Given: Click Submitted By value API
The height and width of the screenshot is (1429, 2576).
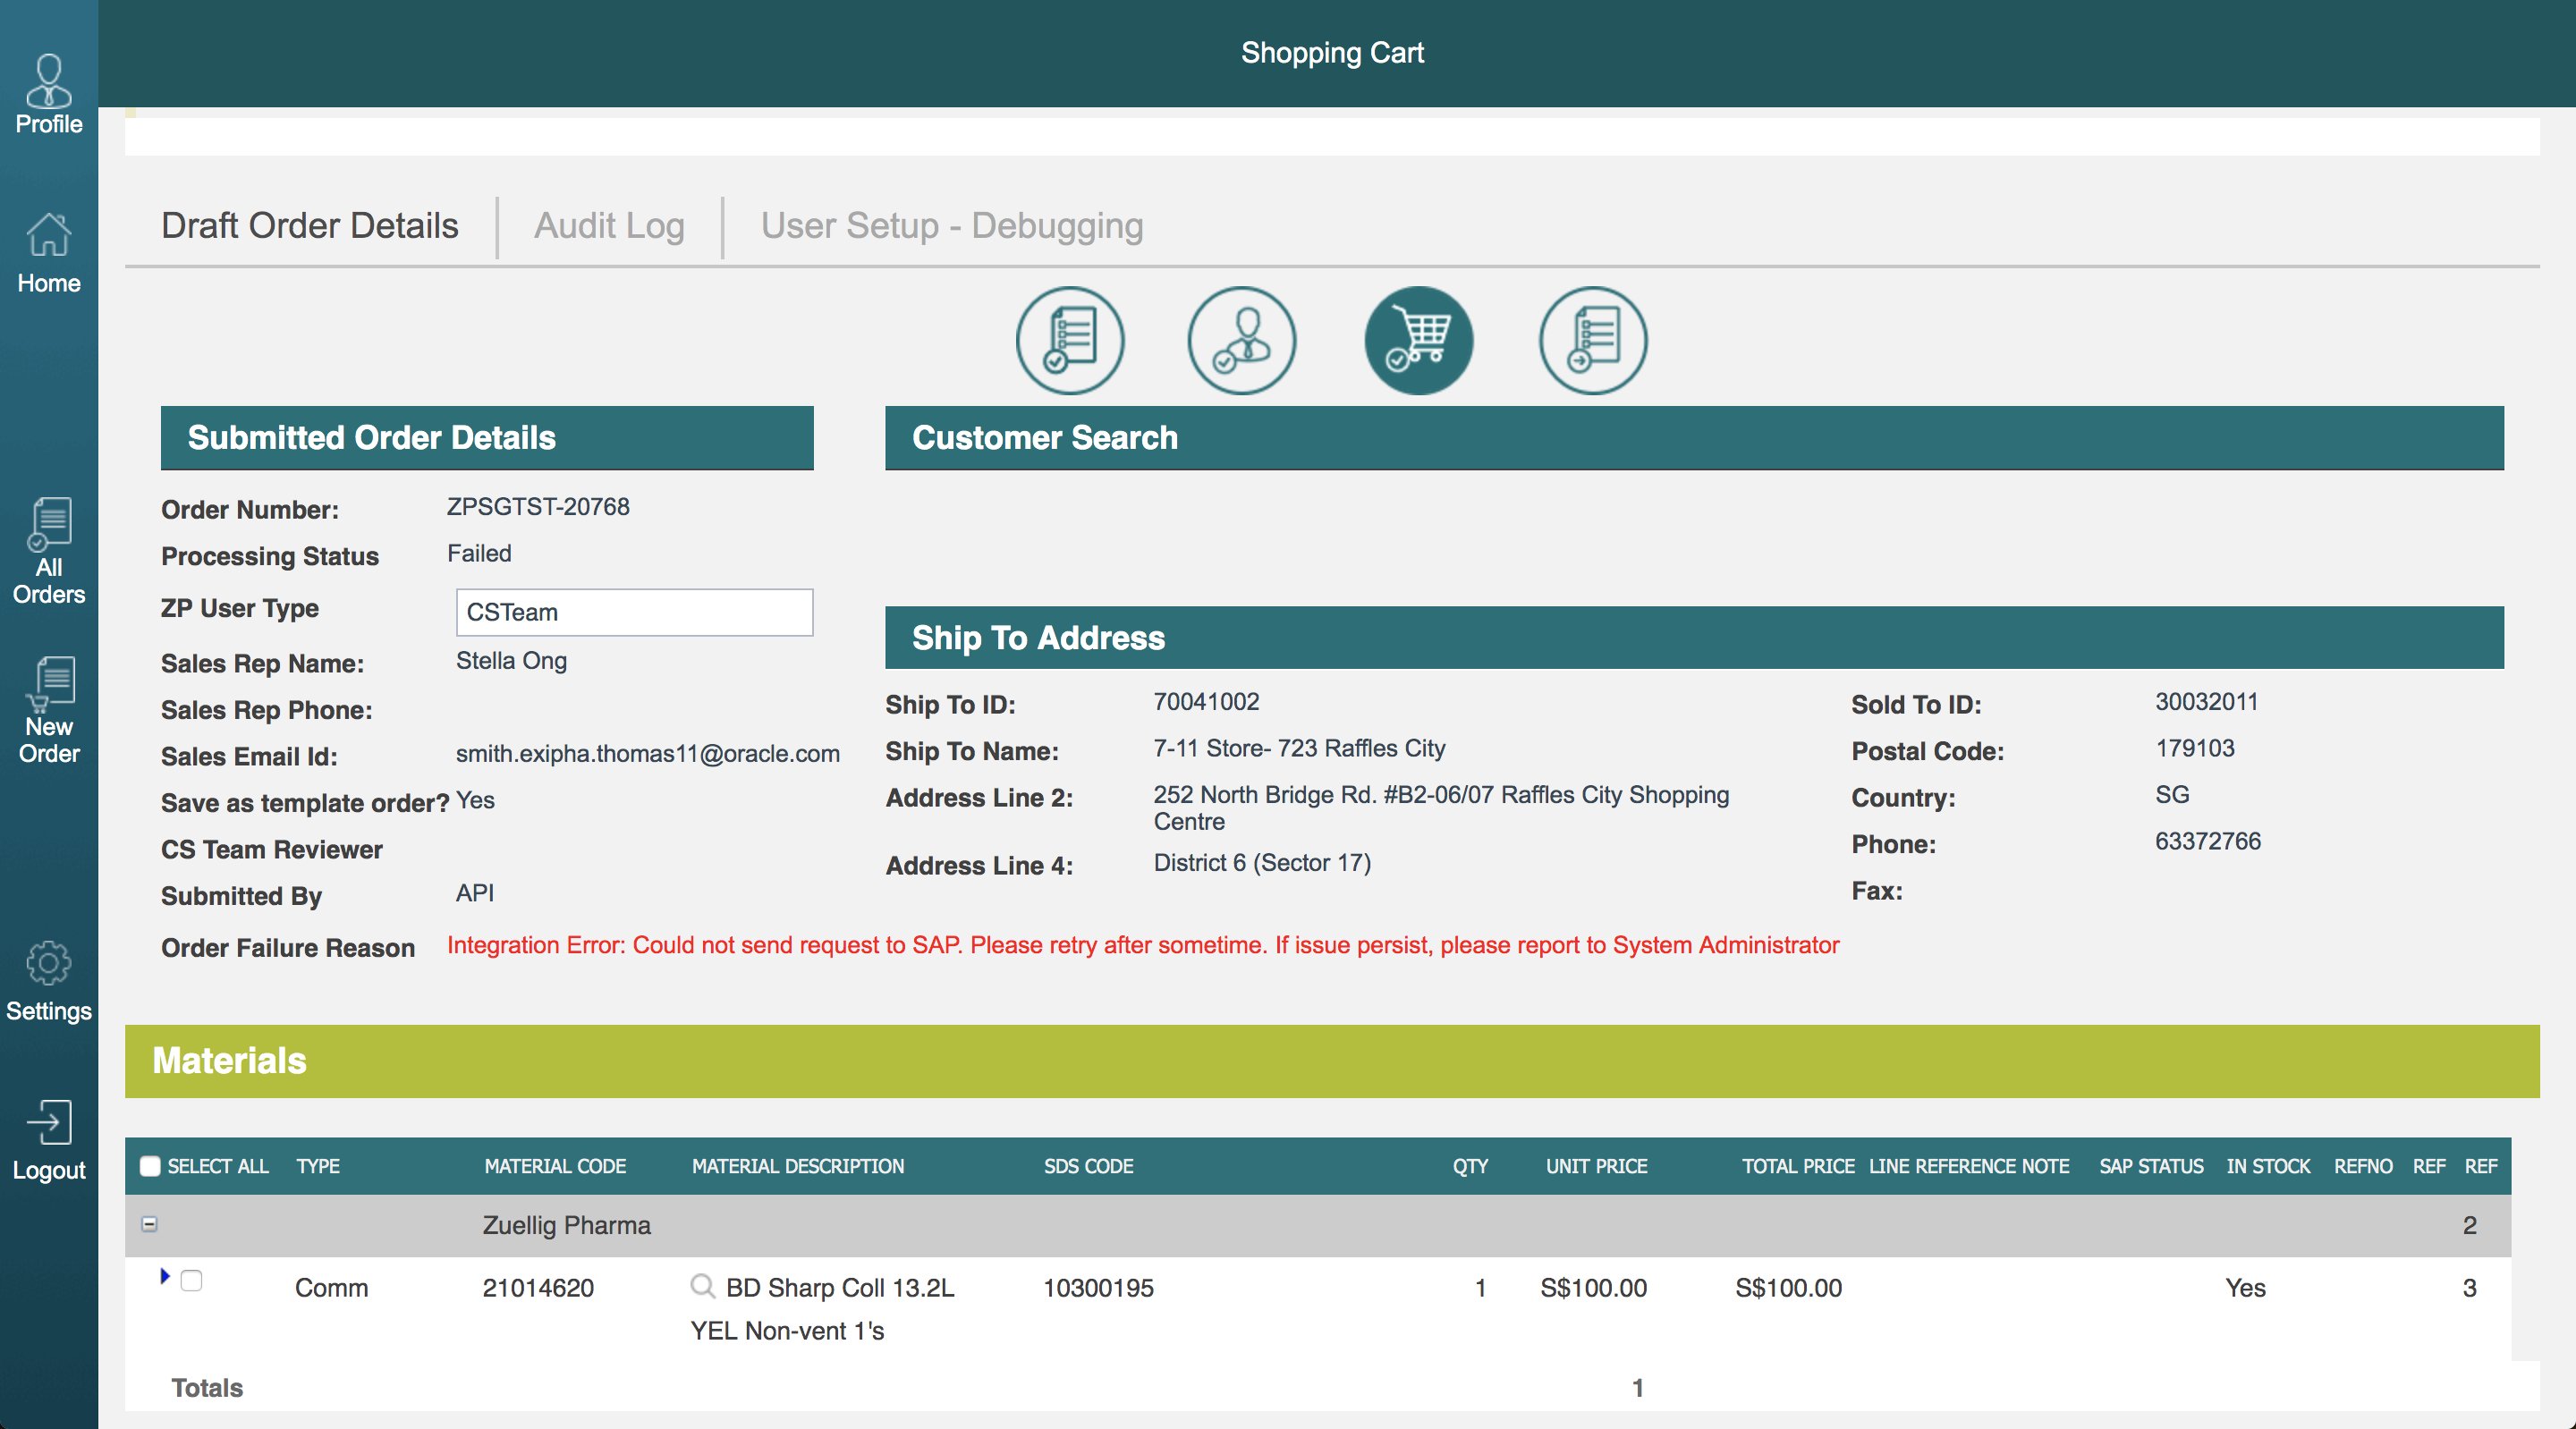Looking at the screenshot, I should coord(475,893).
